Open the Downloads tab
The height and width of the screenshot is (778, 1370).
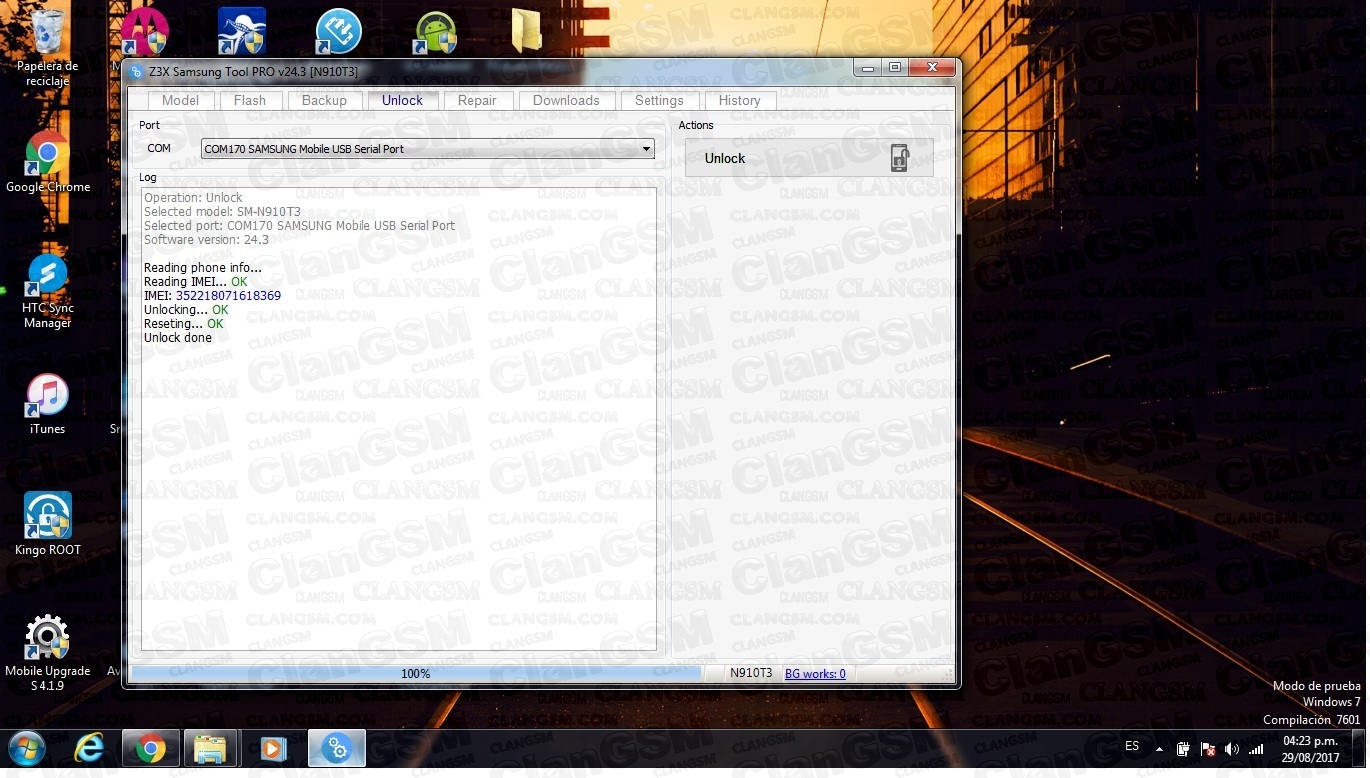pos(566,100)
